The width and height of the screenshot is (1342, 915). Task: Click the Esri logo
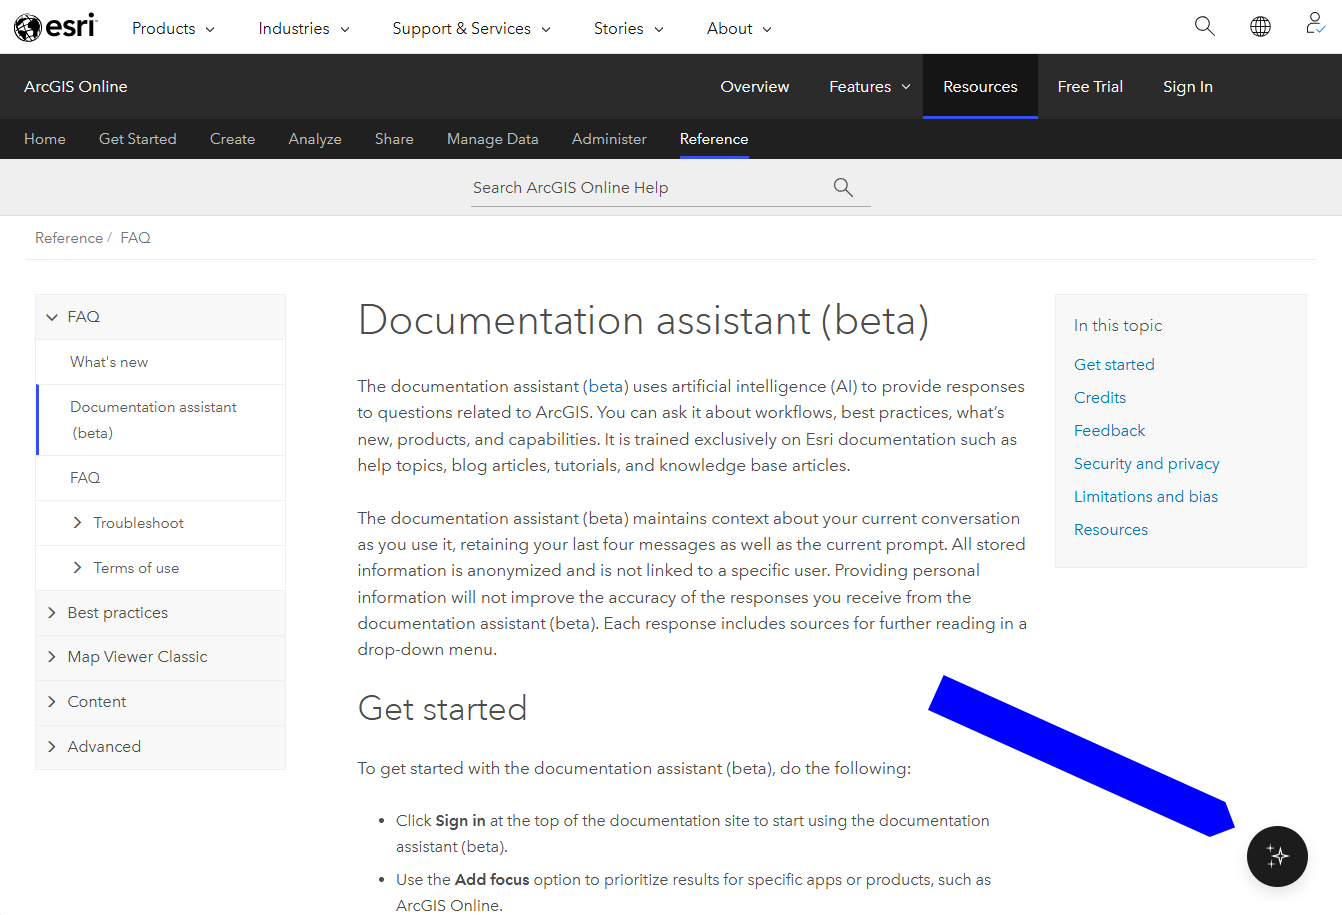[x=55, y=26]
